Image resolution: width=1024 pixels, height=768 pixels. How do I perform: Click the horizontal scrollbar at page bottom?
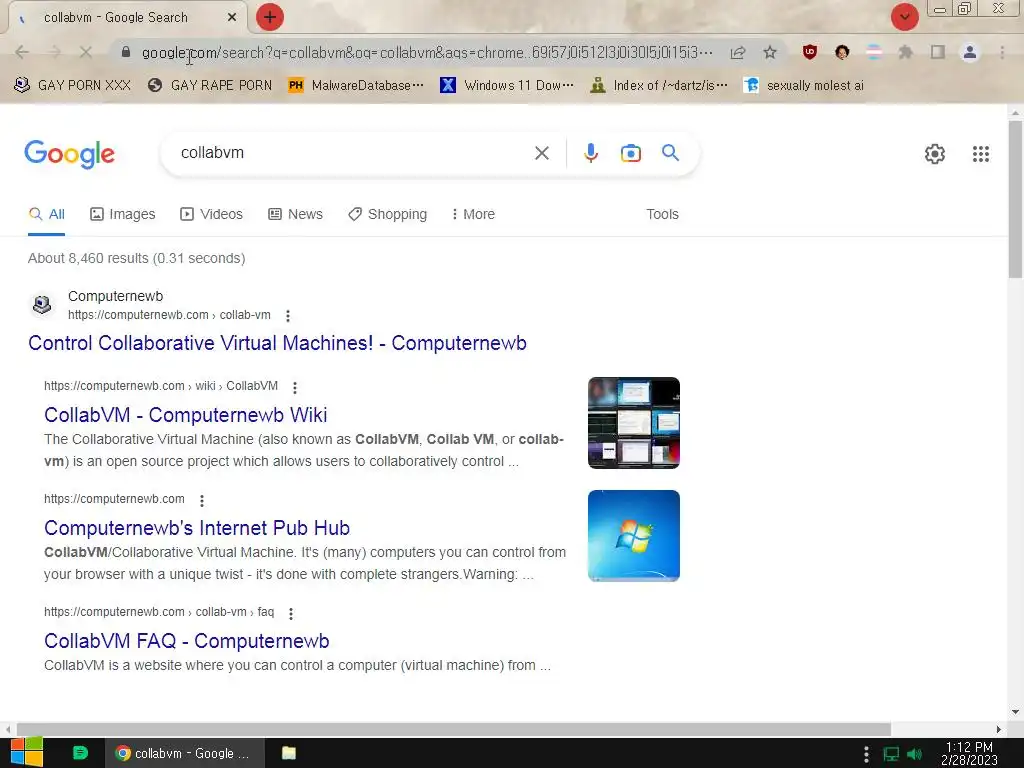click(454, 729)
